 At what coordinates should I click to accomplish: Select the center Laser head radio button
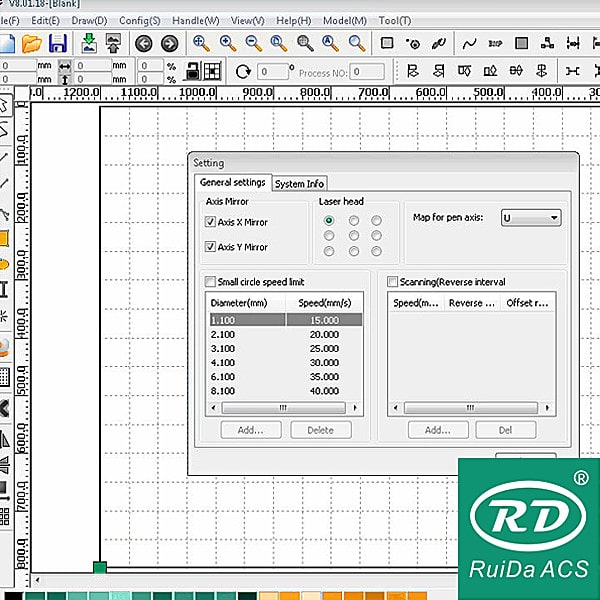coord(353,236)
